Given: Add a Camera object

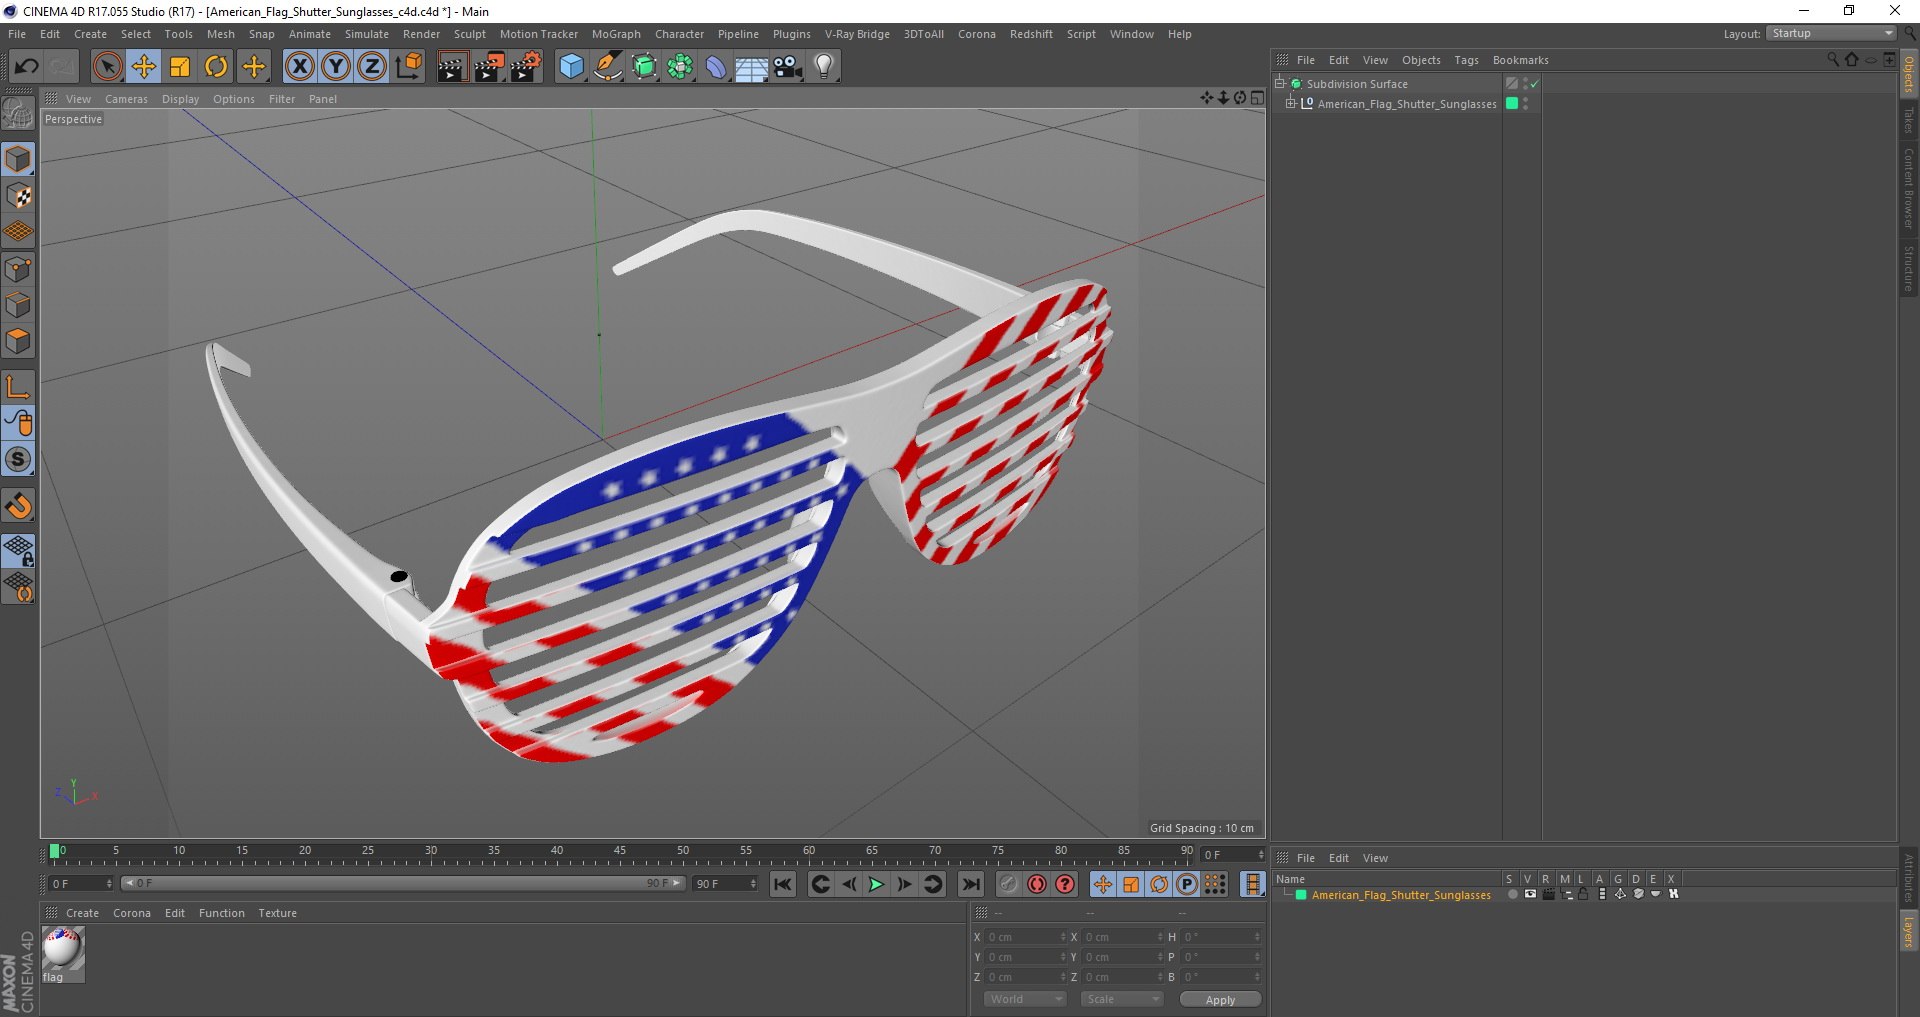Looking at the screenshot, I should pyautogui.click(x=788, y=67).
